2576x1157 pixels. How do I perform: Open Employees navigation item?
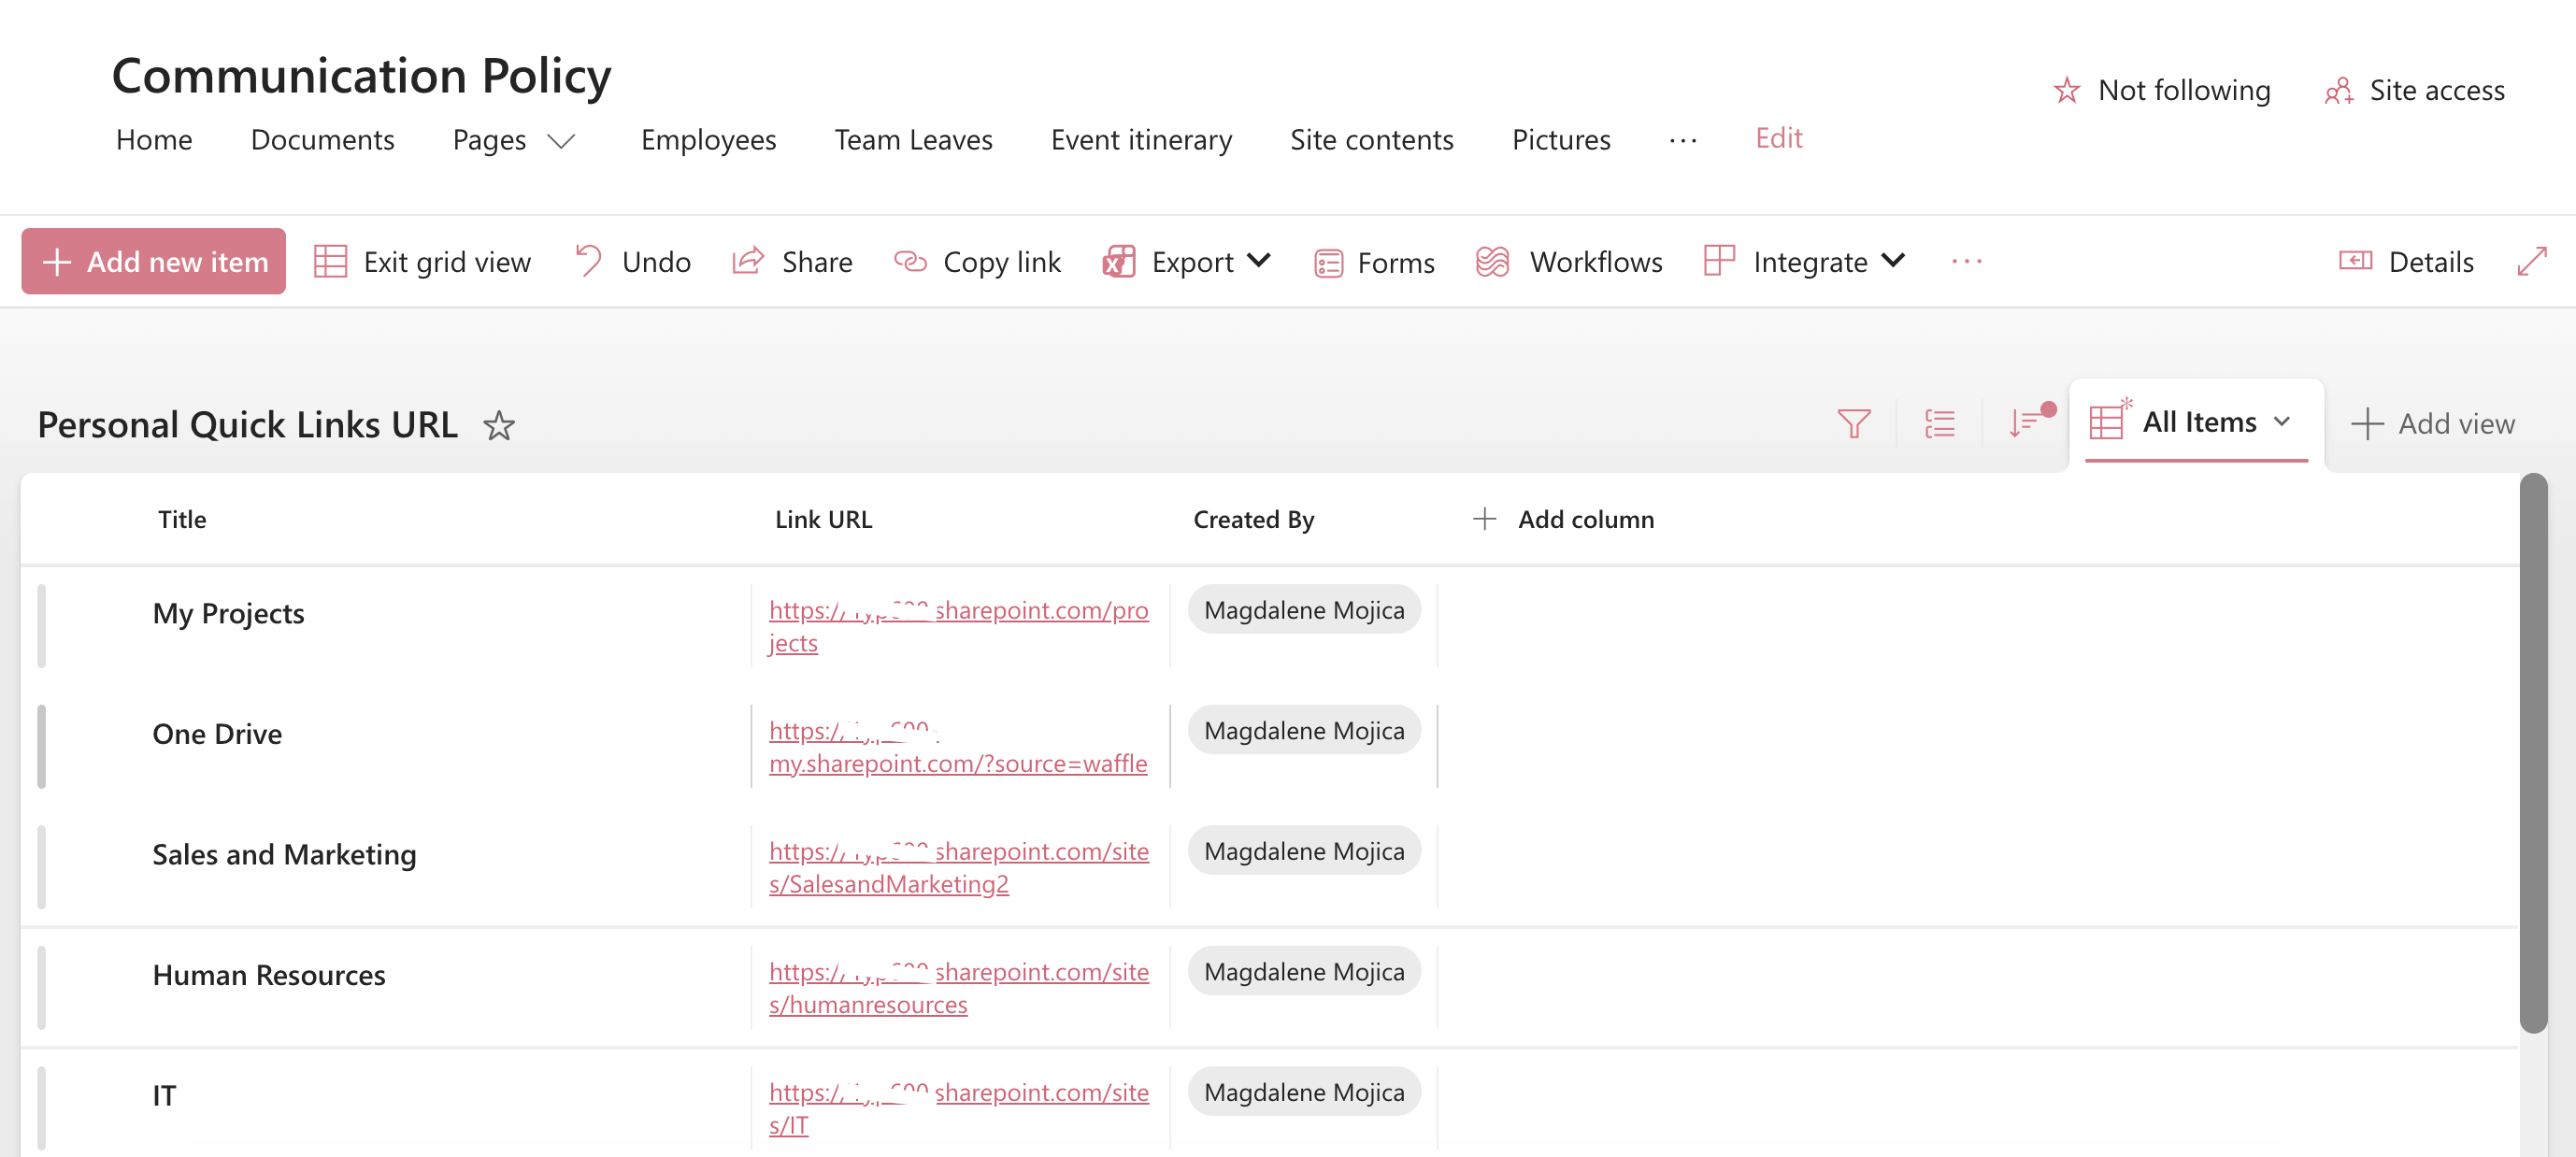coord(708,140)
